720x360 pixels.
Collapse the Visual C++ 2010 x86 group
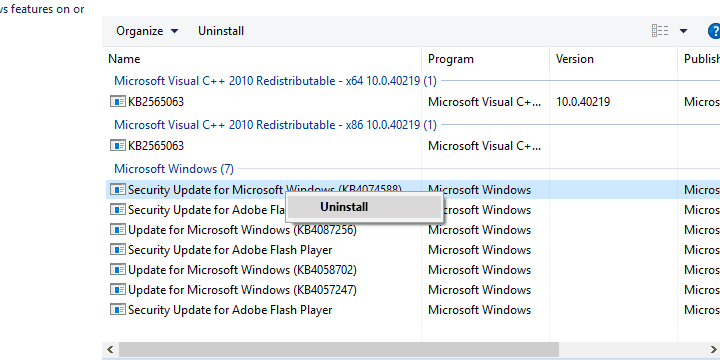pyautogui.click(x=275, y=125)
